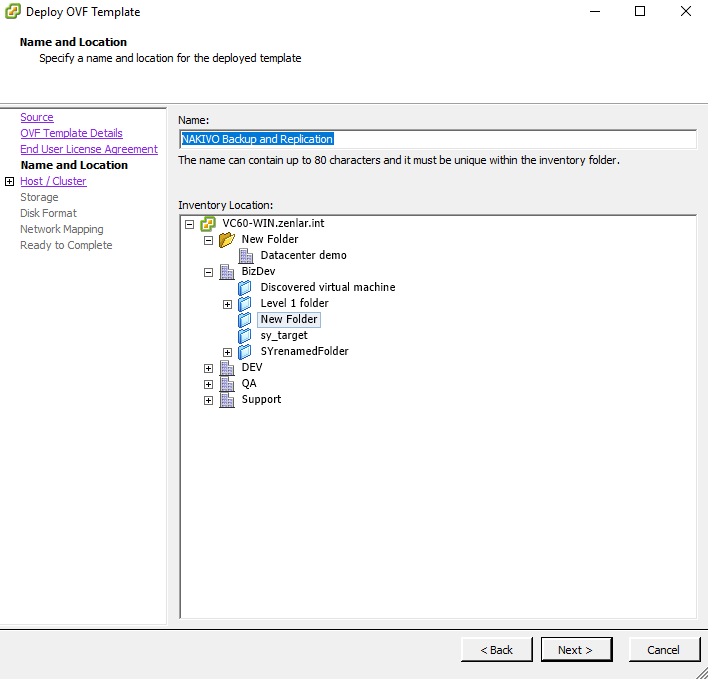Select the Support datacenter label
The image size is (708, 679).
click(x=261, y=400)
